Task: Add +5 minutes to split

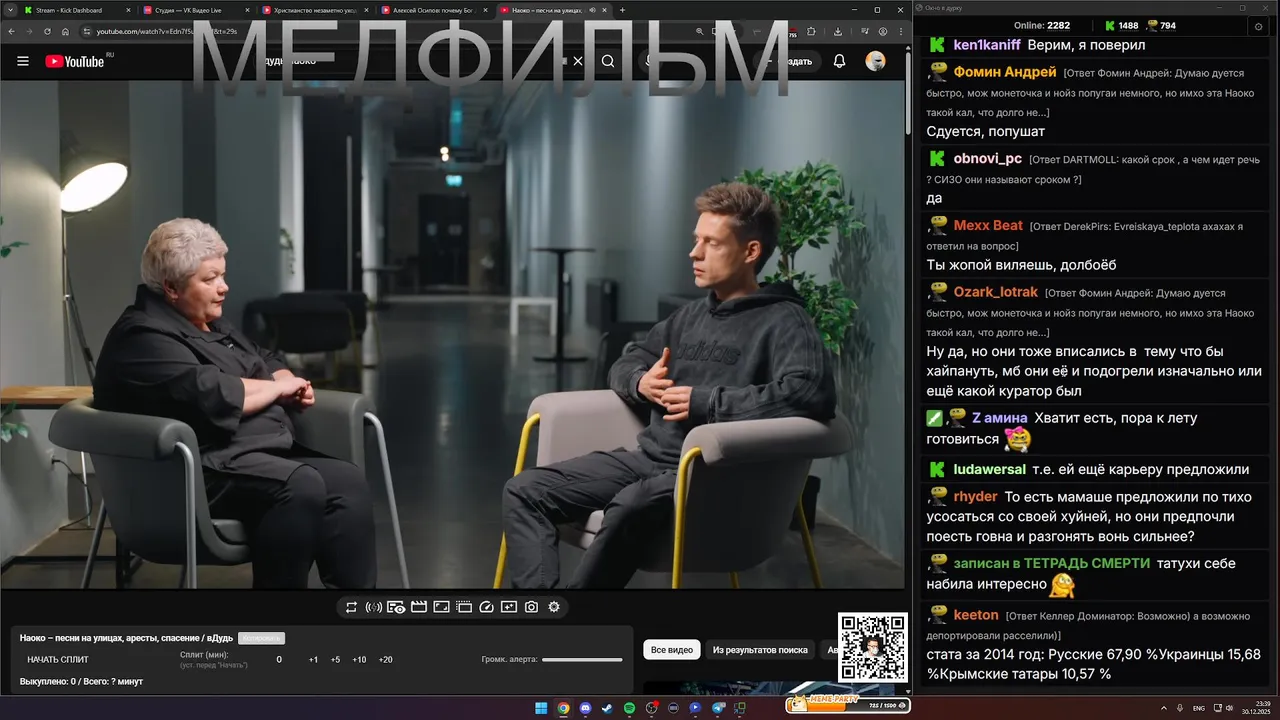Action: (335, 659)
